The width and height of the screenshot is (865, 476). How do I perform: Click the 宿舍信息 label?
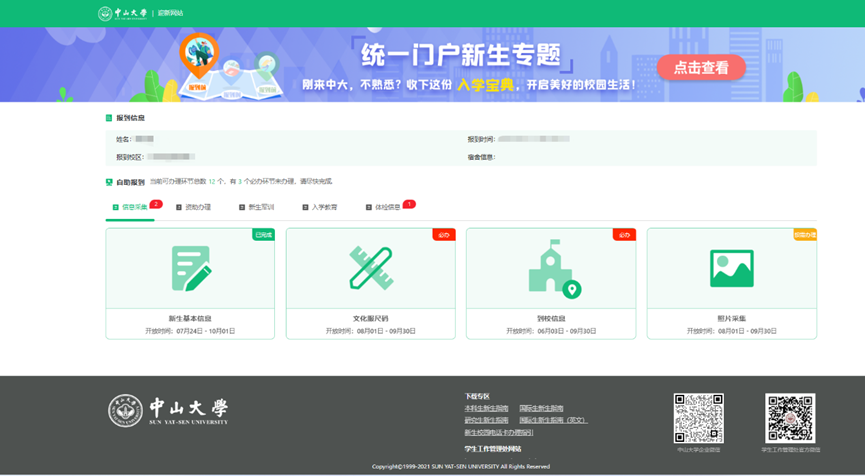point(481,157)
